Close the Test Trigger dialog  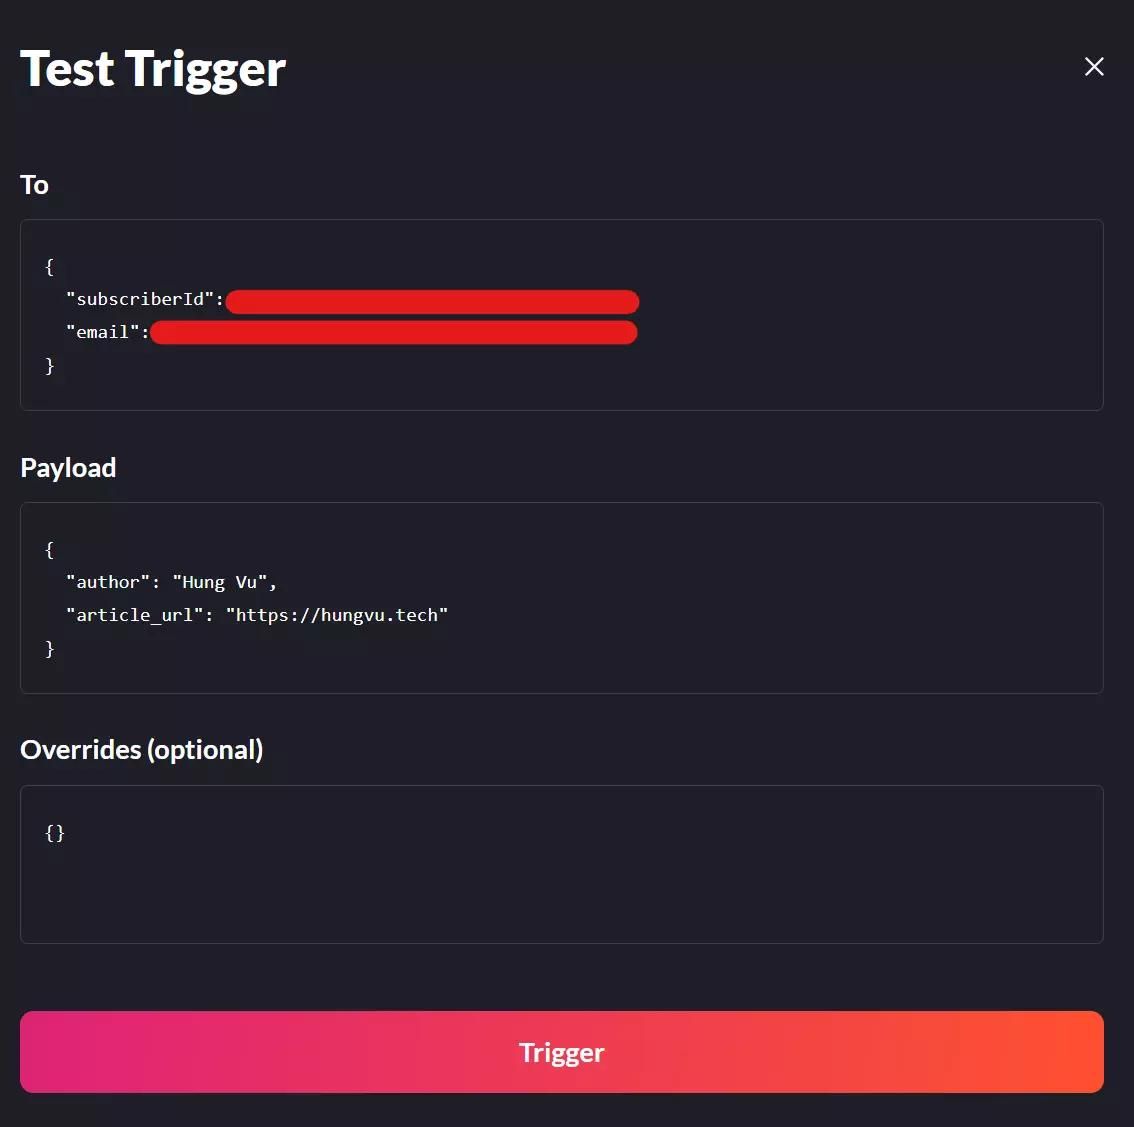point(1094,67)
